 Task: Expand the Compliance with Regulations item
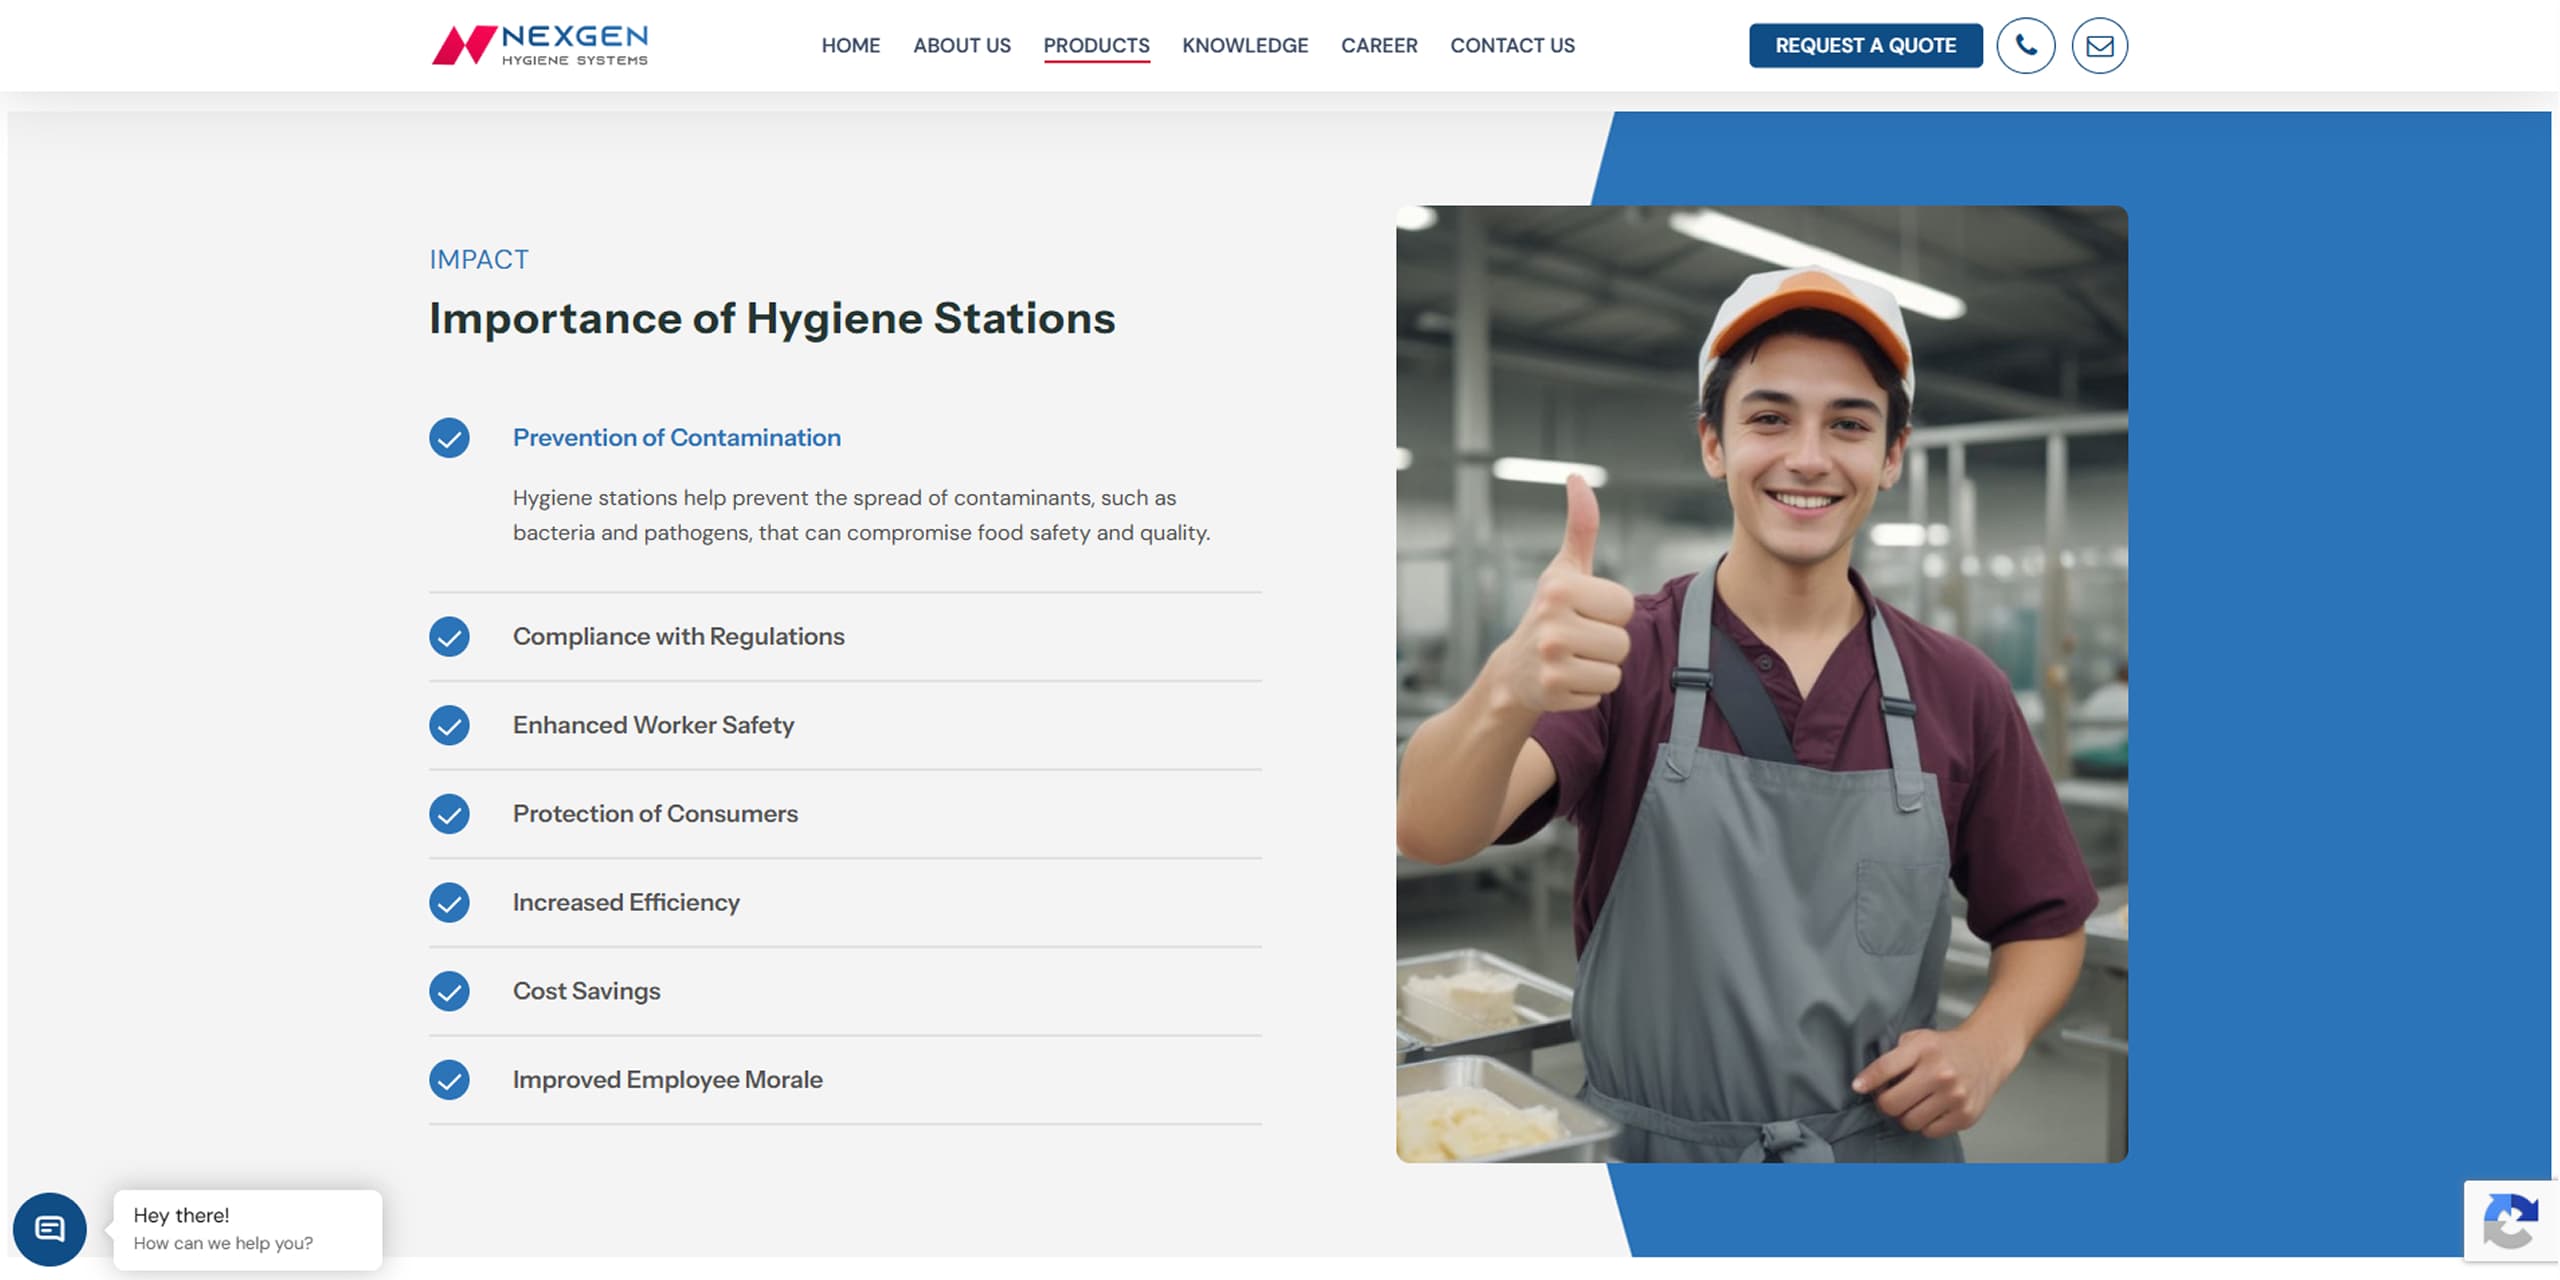pyautogui.click(x=845, y=637)
